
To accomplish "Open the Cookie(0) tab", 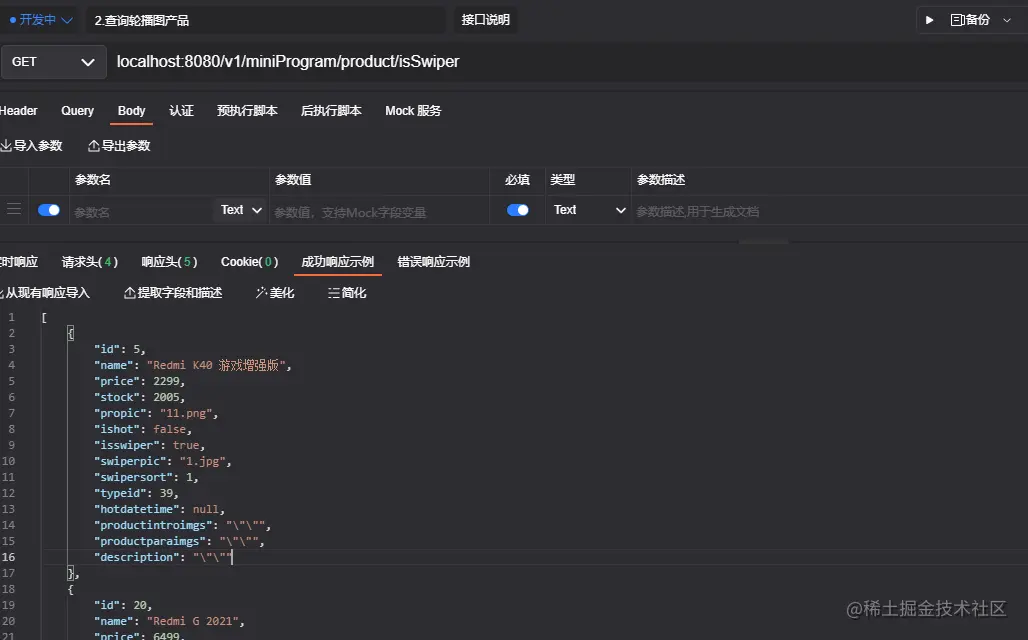I will tap(249, 262).
